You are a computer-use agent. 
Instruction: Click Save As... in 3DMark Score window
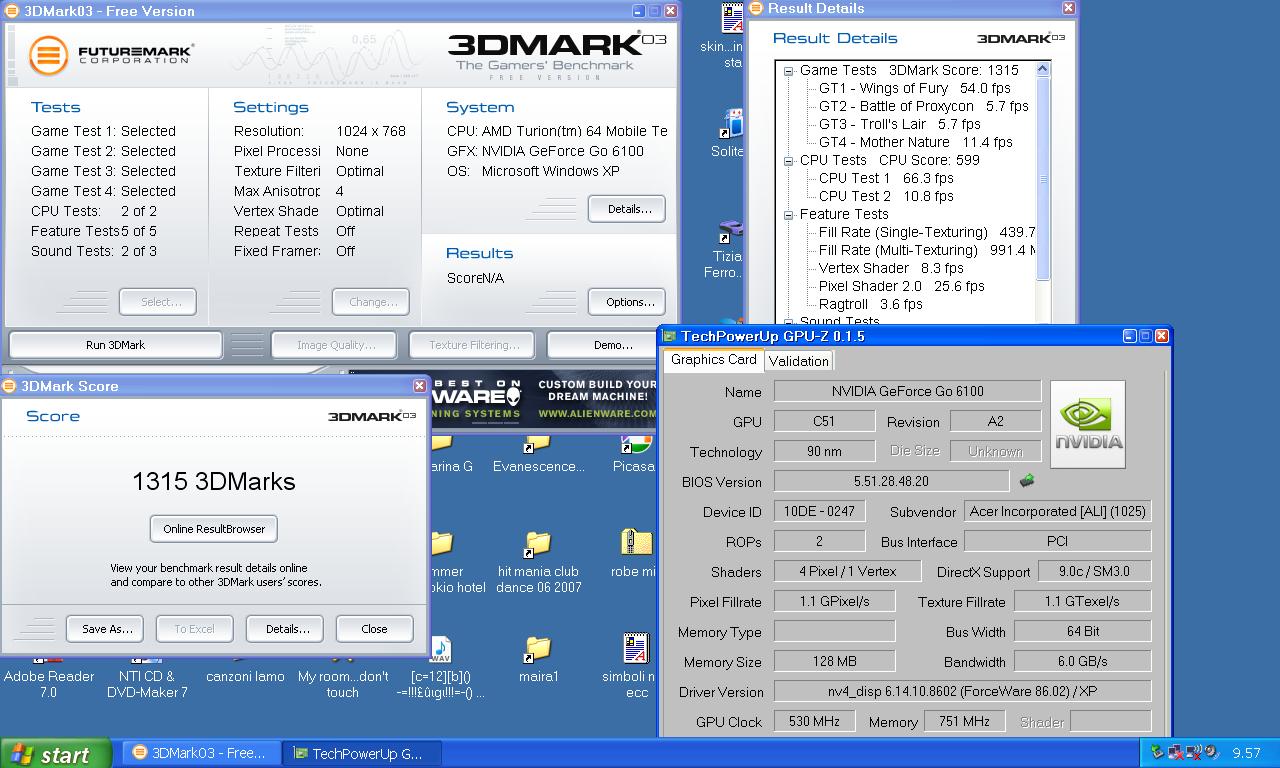pos(106,629)
